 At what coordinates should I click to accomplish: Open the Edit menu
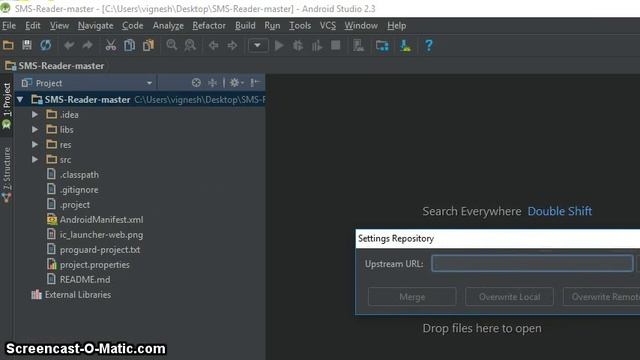tap(33, 26)
